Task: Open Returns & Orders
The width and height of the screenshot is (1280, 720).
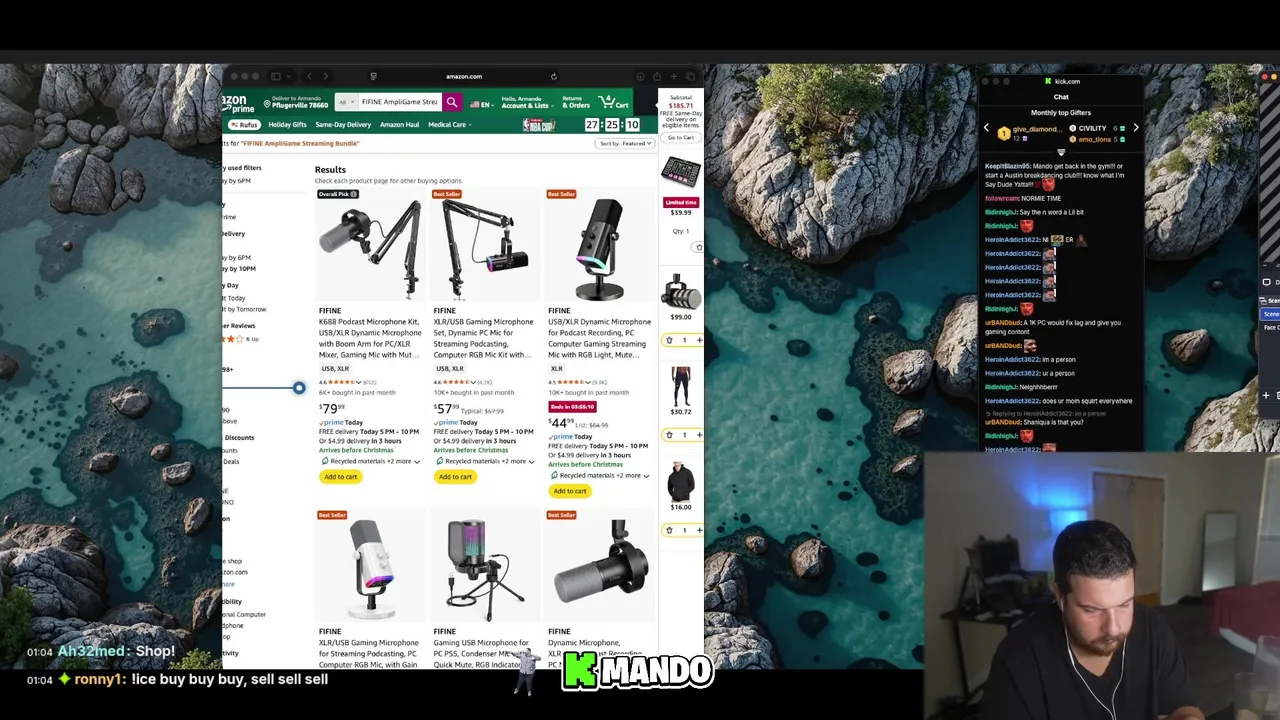Action: pos(575,102)
